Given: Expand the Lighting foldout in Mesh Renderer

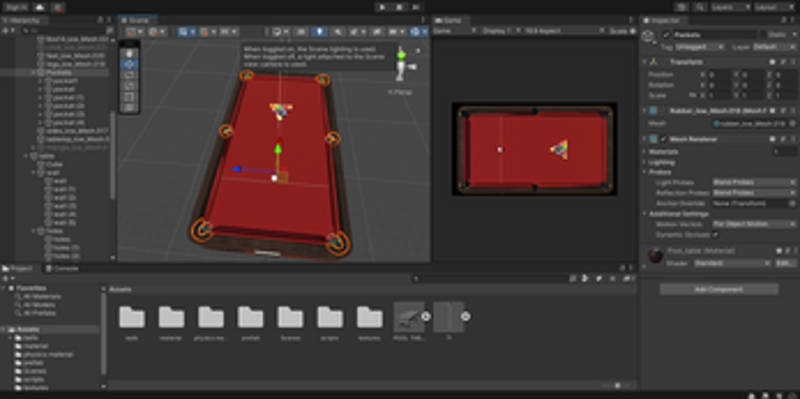Looking at the screenshot, I should click(x=644, y=162).
